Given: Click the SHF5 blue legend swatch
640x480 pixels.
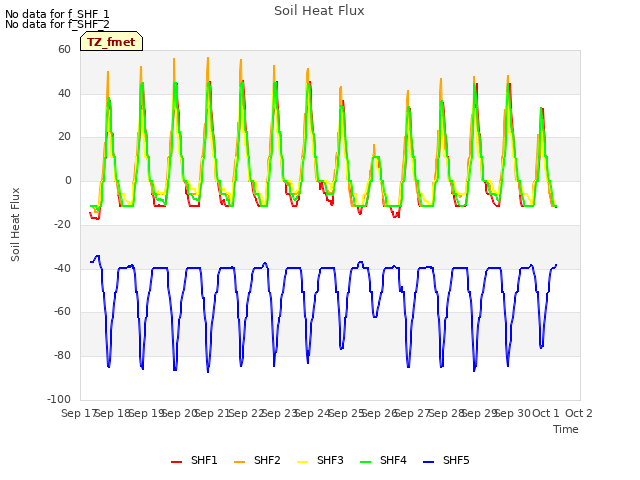Looking at the screenshot, I should pos(429,462).
